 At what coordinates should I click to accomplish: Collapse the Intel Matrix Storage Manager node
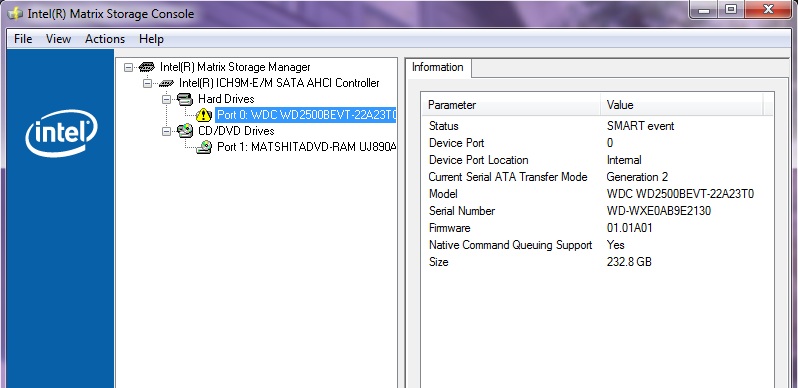(x=128, y=67)
